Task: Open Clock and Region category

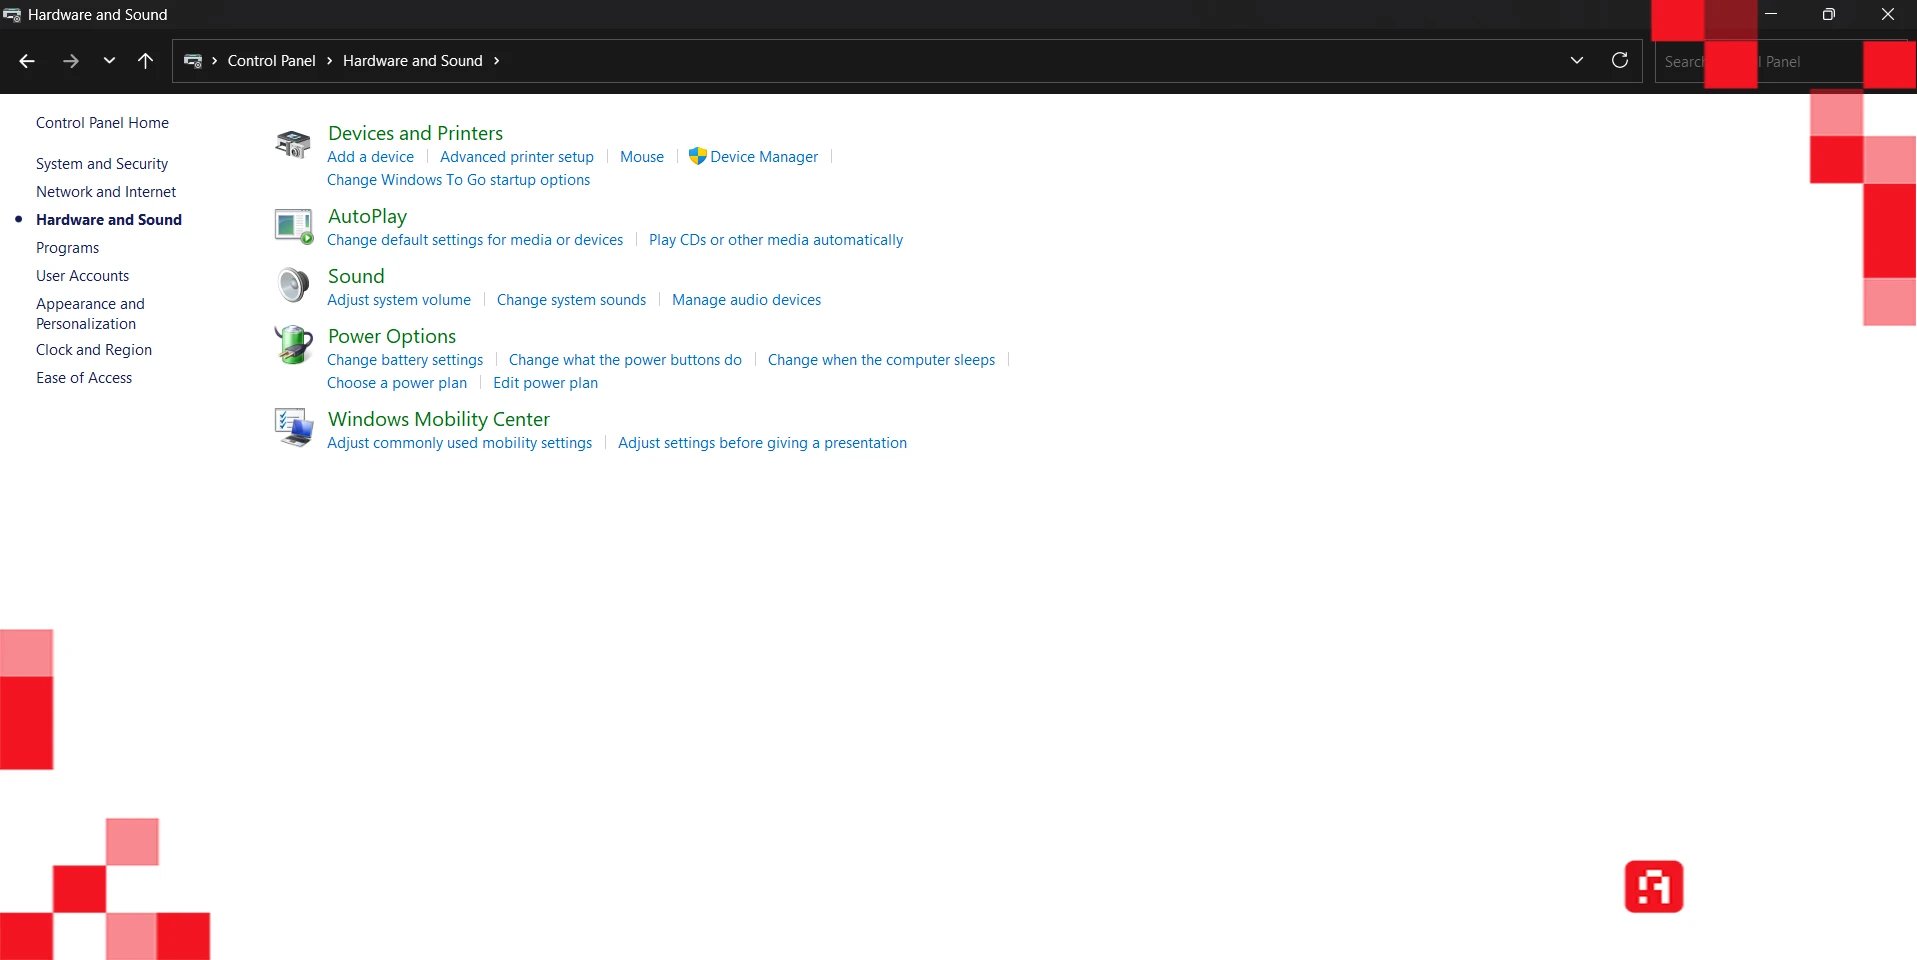Action: pos(94,350)
